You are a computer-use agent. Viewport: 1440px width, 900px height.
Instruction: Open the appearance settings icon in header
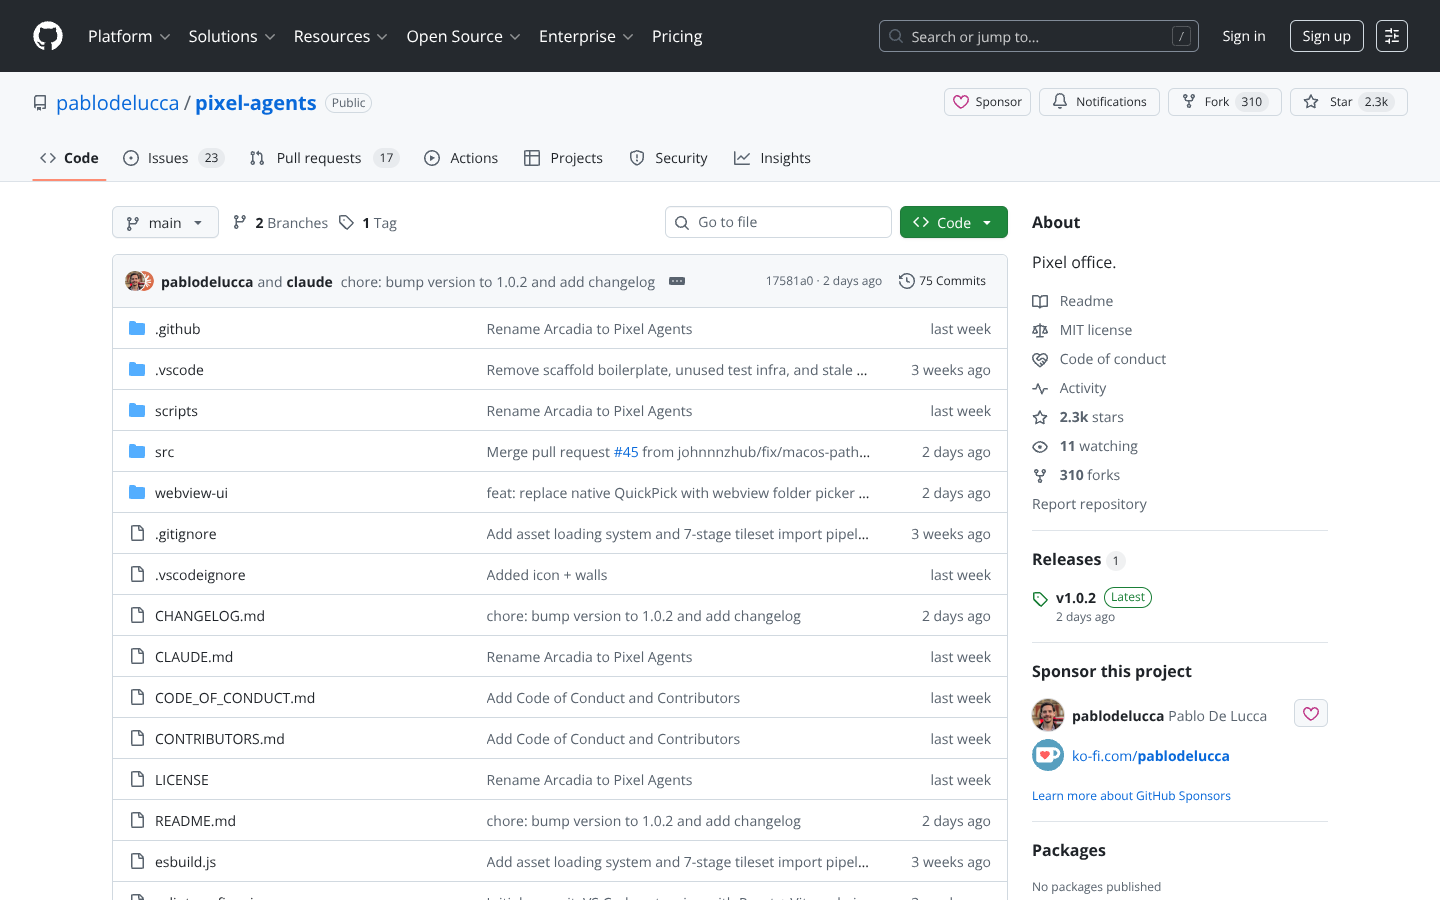click(x=1391, y=36)
